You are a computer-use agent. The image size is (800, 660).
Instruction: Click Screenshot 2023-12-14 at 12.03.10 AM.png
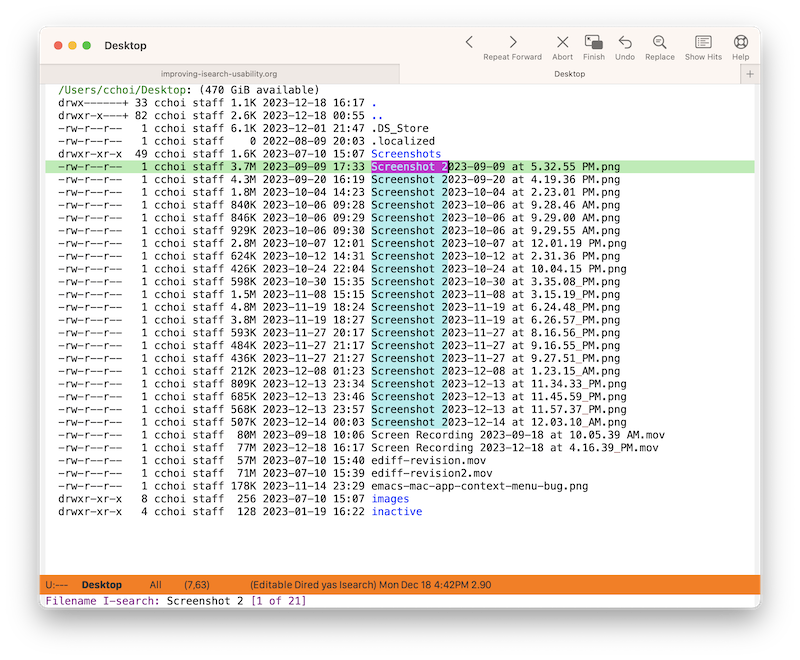498,422
